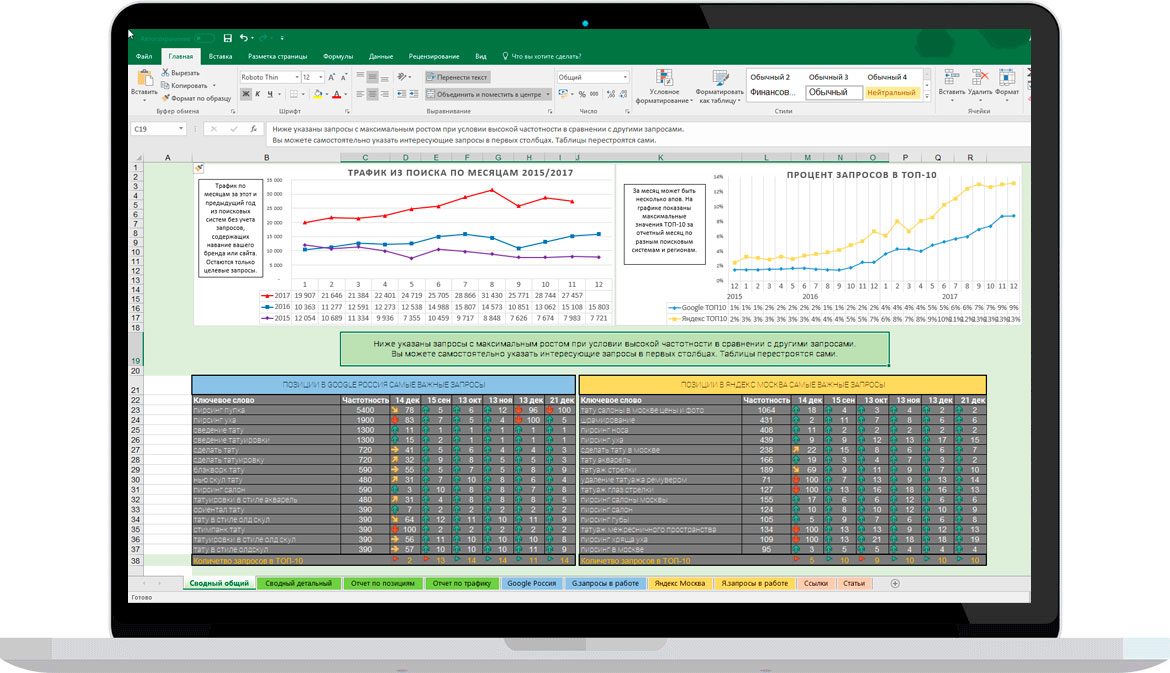Image resolution: width=1170 pixels, height=673 pixels.
Task: Expand the Name Box dropdown showing C19
Action: point(181,129)
